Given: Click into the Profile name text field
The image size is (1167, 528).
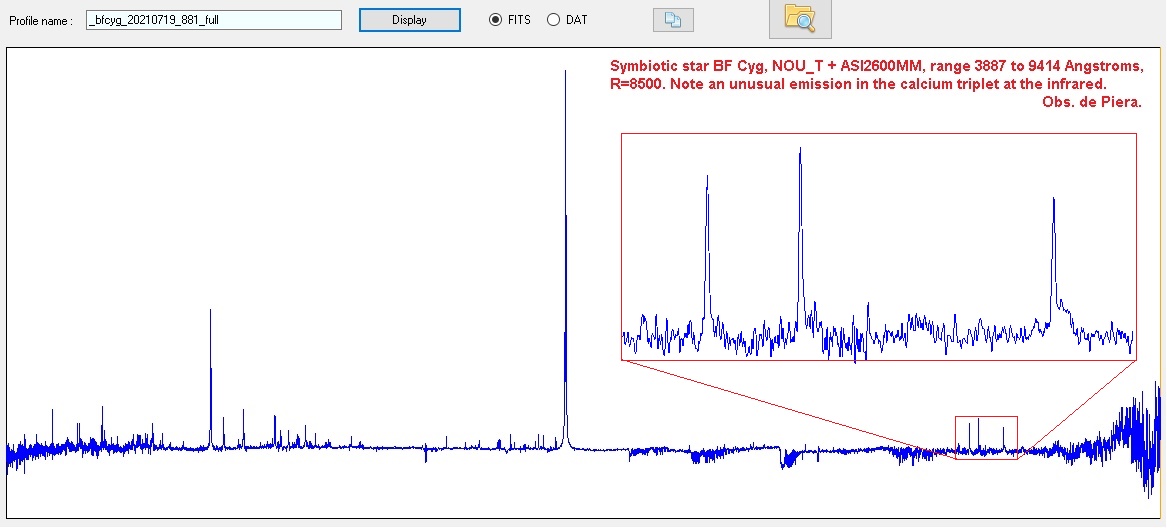Looking at the screenshot, I should point(213,20).
